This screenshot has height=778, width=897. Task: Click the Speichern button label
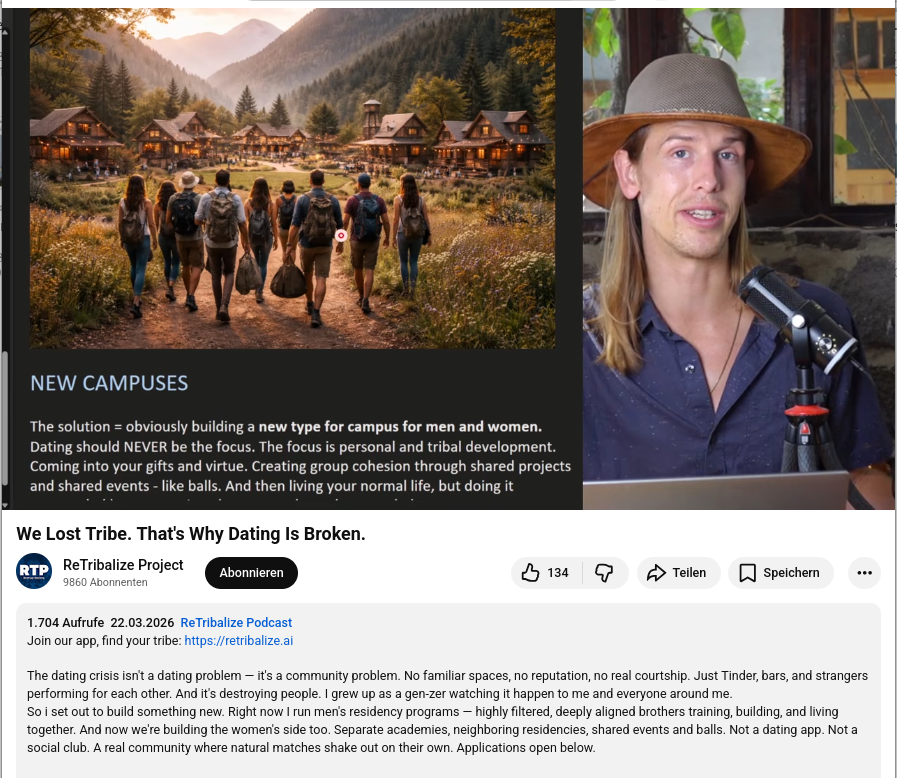pyautogui.click(x=791, y=573)
